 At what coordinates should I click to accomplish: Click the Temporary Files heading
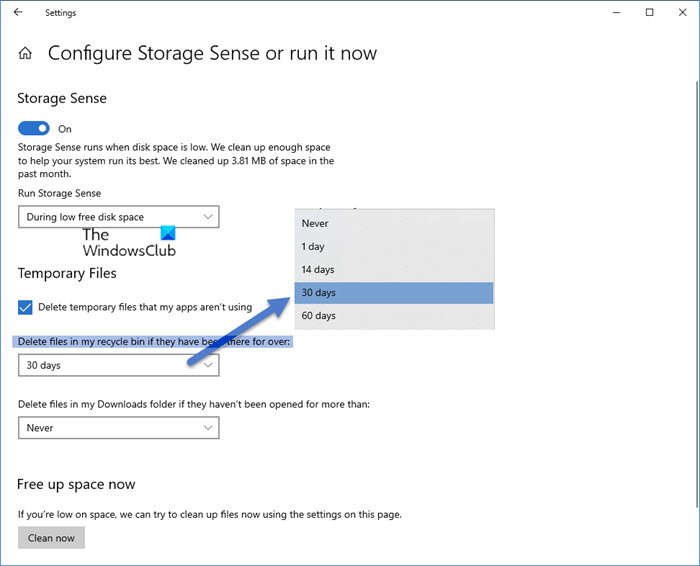67,273
